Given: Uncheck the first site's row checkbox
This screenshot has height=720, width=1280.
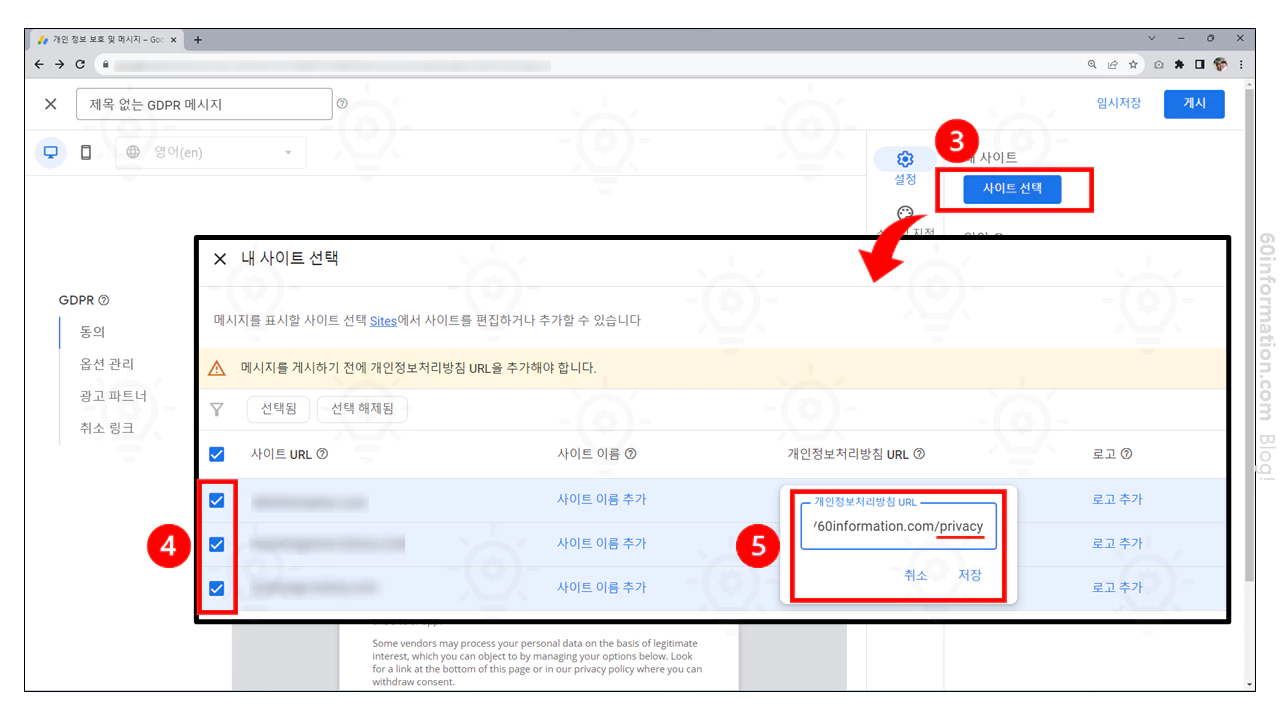Looking at the screenshot, I should coord(216,499).
